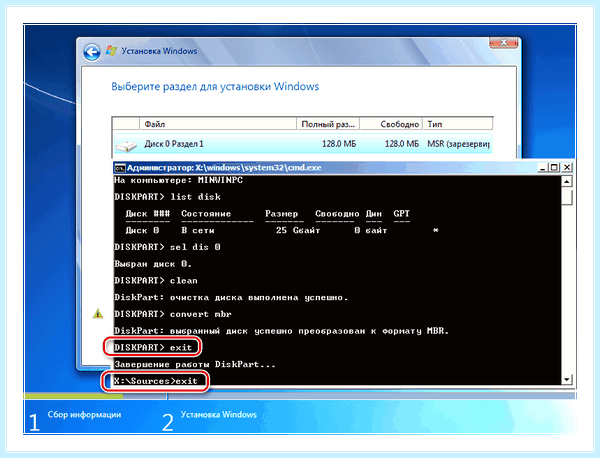Click the Windows flag setup icon
This screenshot has height=458, width=600.
coord(111,51)
